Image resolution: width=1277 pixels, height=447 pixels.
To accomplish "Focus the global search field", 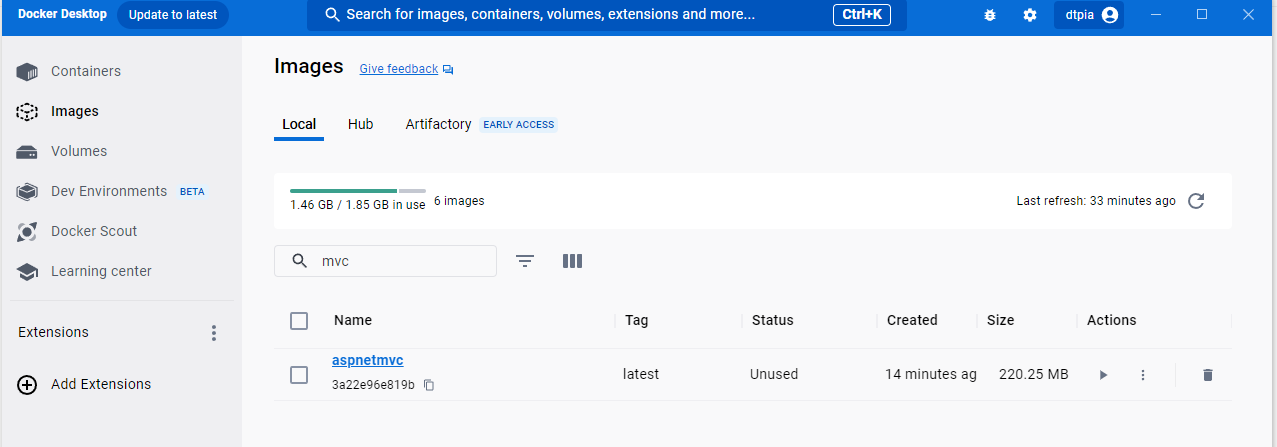I will coord(607,15).
